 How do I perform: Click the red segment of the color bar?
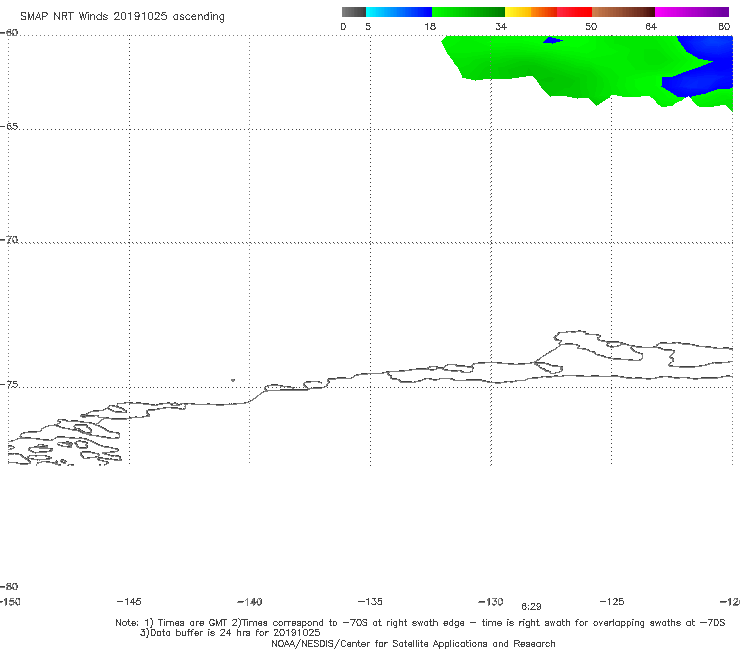point(574,12)
